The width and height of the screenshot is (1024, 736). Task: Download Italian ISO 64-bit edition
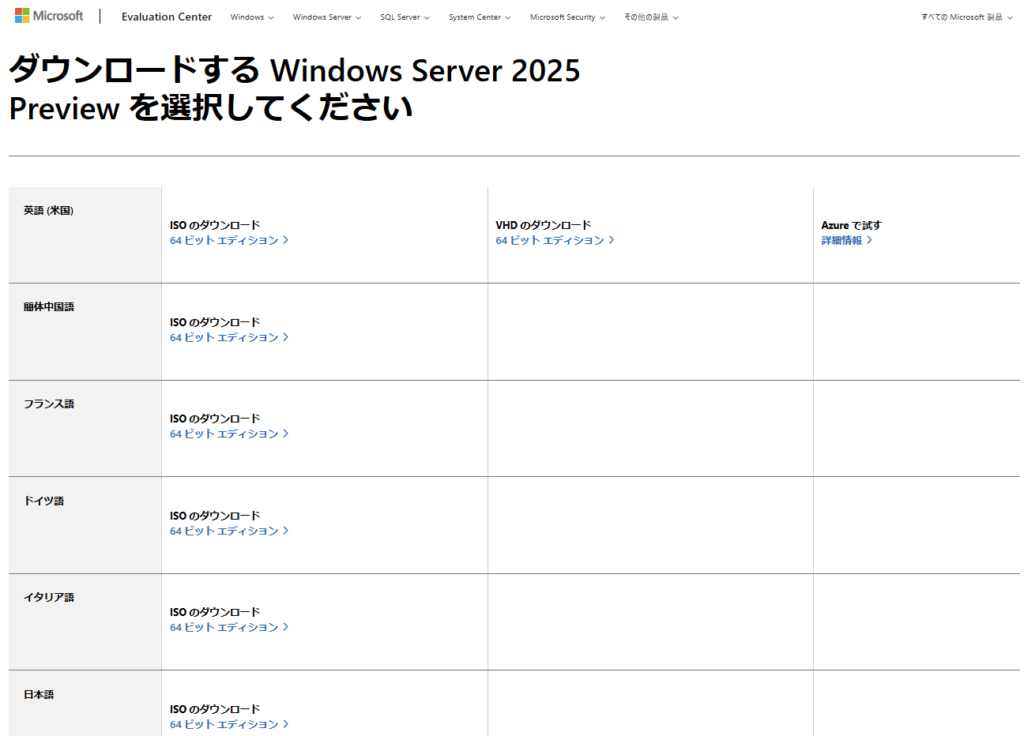[x=228, y=627]
